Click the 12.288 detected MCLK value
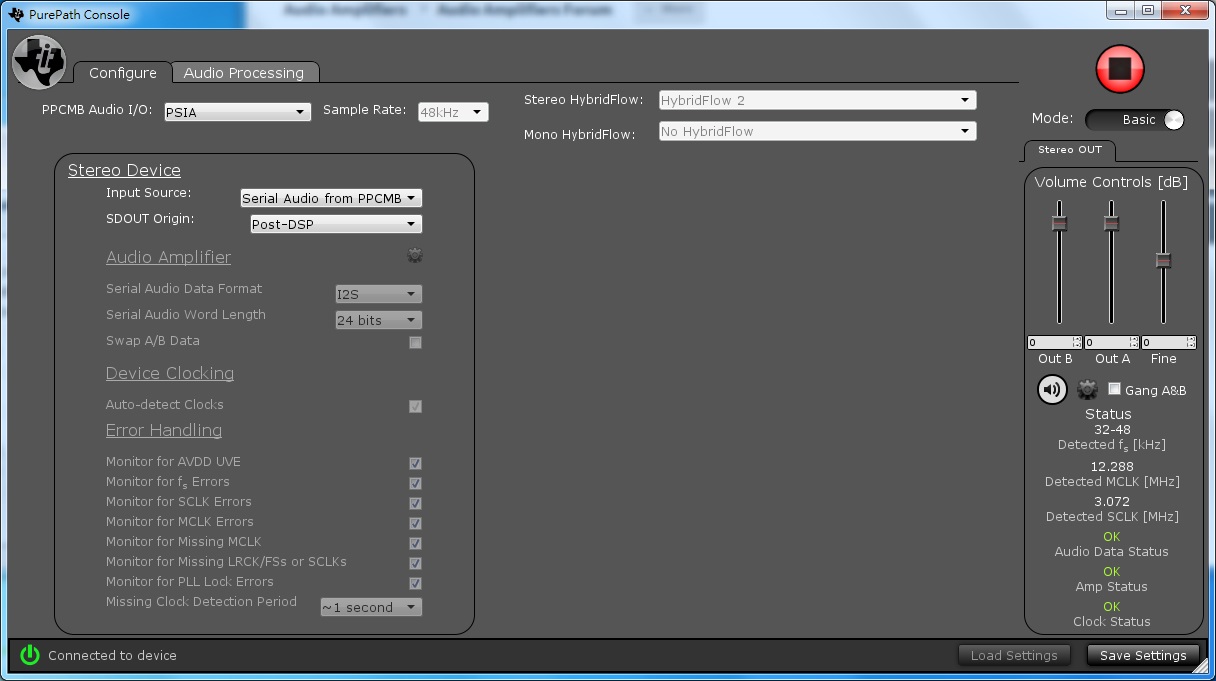Viewport: 1216px width, 681px height. (1112, 467)
